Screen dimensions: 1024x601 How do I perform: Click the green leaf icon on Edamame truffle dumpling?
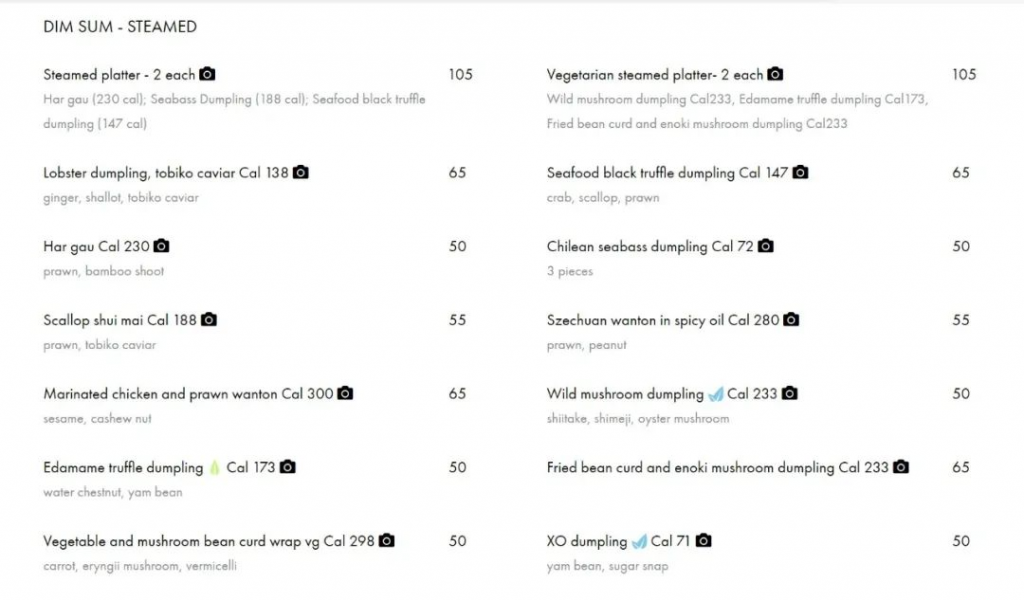[214, 467]
